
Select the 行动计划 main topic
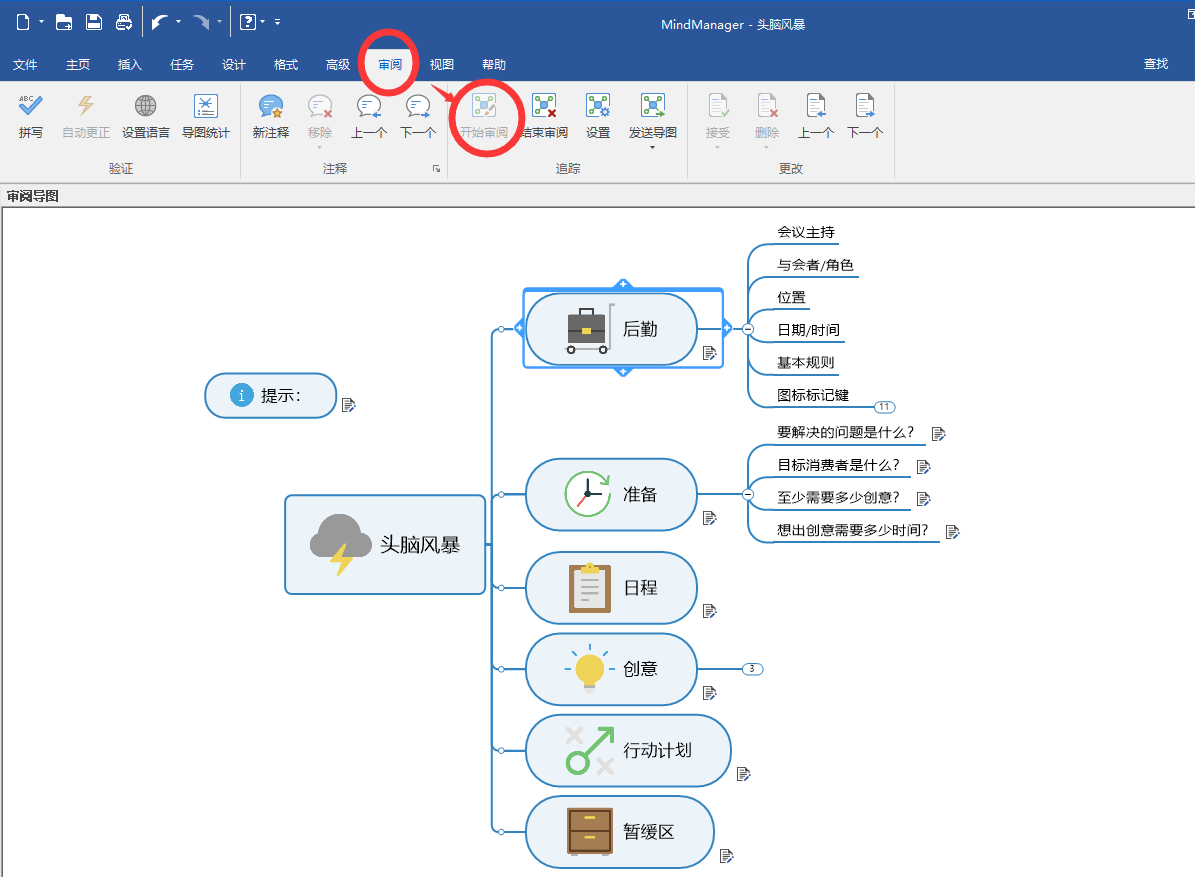point(628,751)
